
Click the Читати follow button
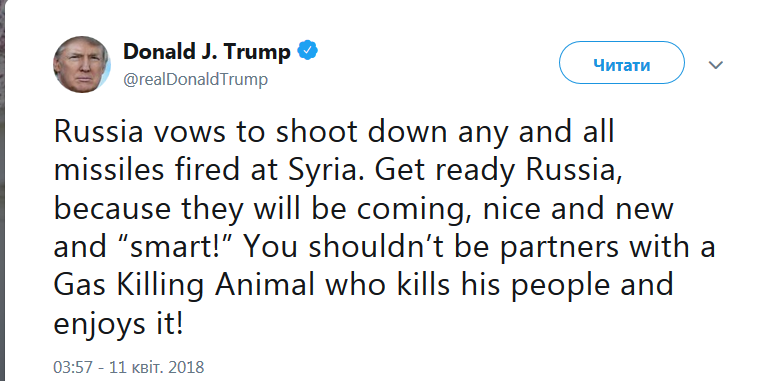coord(622,63)
